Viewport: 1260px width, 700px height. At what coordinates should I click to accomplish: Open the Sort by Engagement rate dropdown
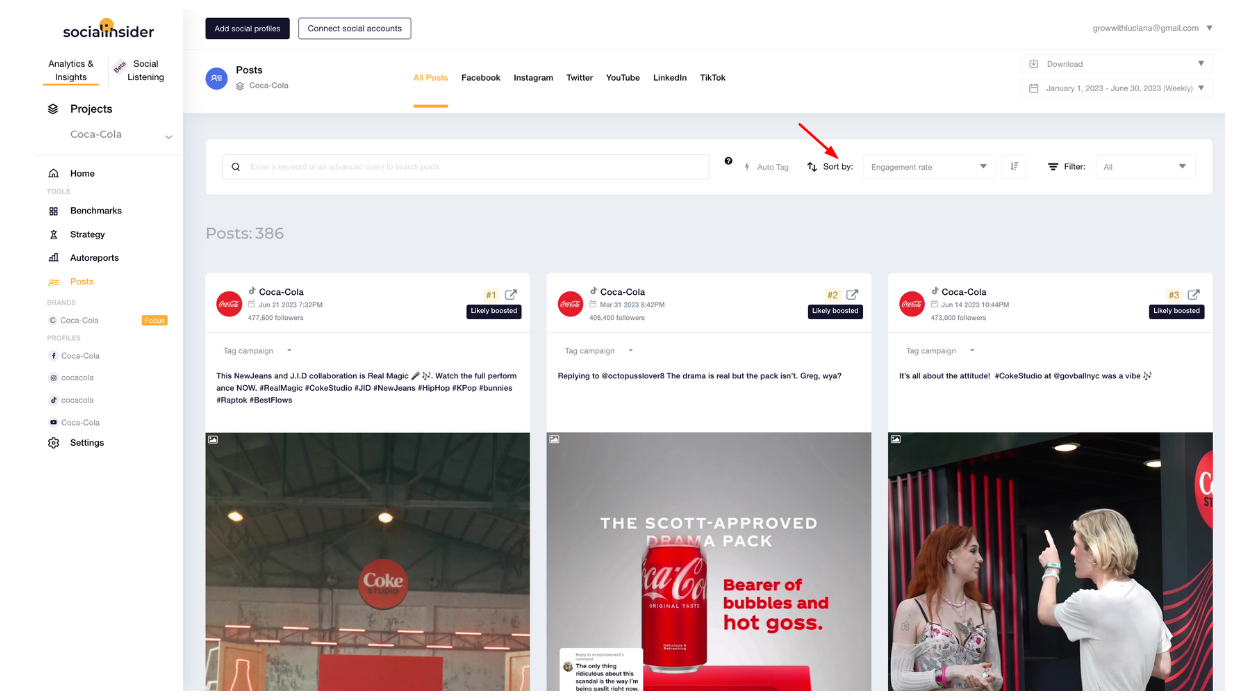(x=929, y=167)
